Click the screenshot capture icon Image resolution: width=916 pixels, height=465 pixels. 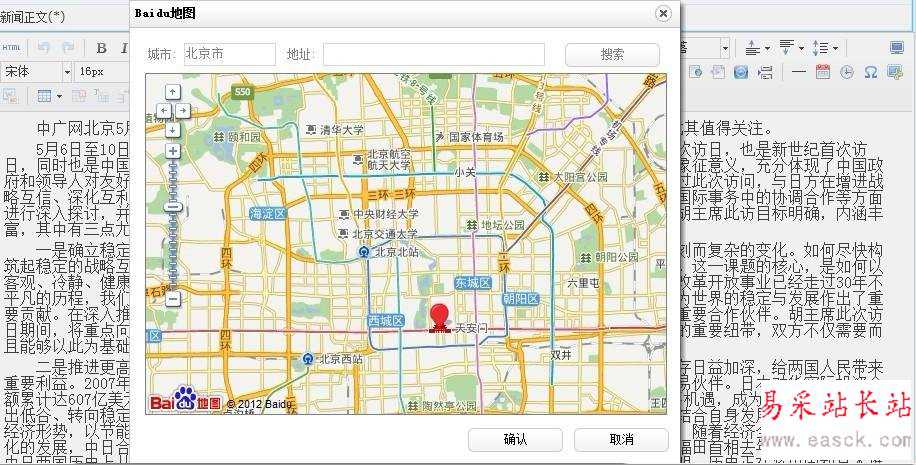(895, 72)
